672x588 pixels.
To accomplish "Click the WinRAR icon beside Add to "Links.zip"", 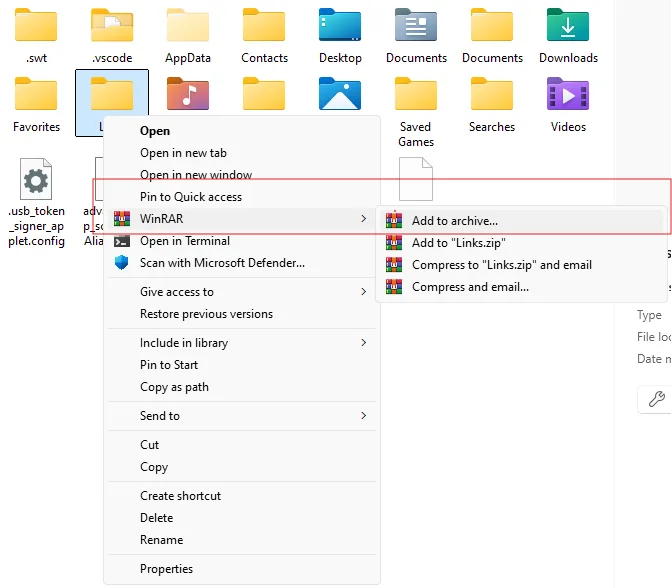I will pyautogui.click(x=394, y=243).
